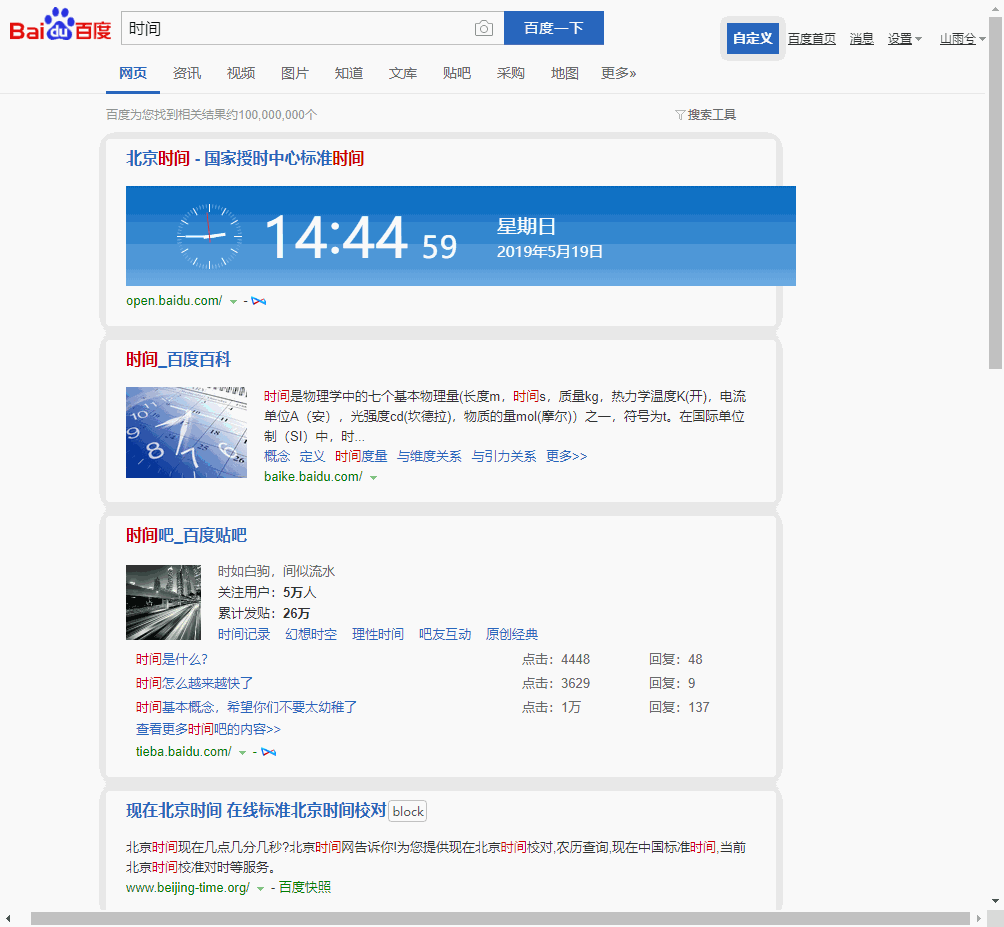
Task: Open the 时间度量 sublink
Action: (x=361, y=456)
